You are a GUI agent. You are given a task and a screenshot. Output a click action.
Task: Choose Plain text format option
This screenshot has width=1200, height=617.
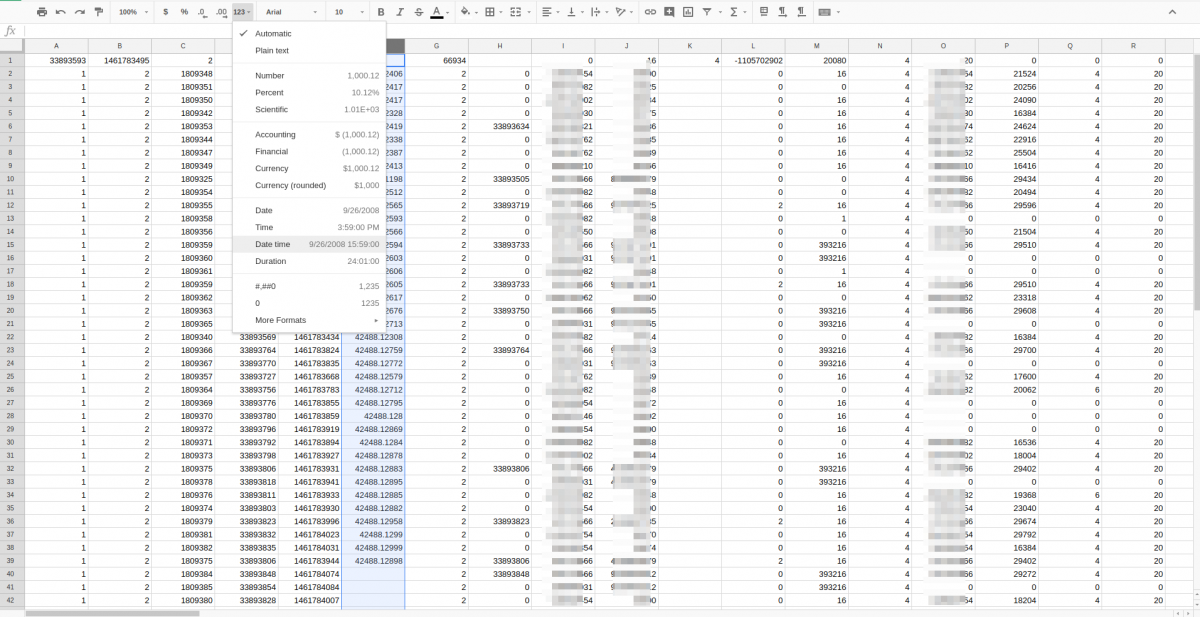(272, 50)
